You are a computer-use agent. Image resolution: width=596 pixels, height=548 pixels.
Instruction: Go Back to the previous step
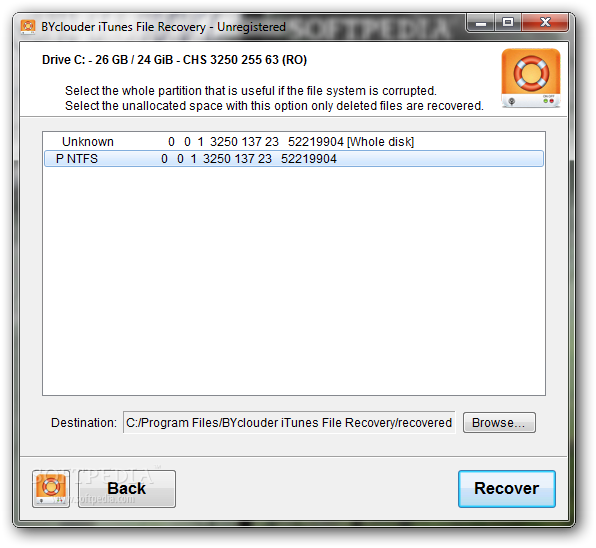coord(127,489)
